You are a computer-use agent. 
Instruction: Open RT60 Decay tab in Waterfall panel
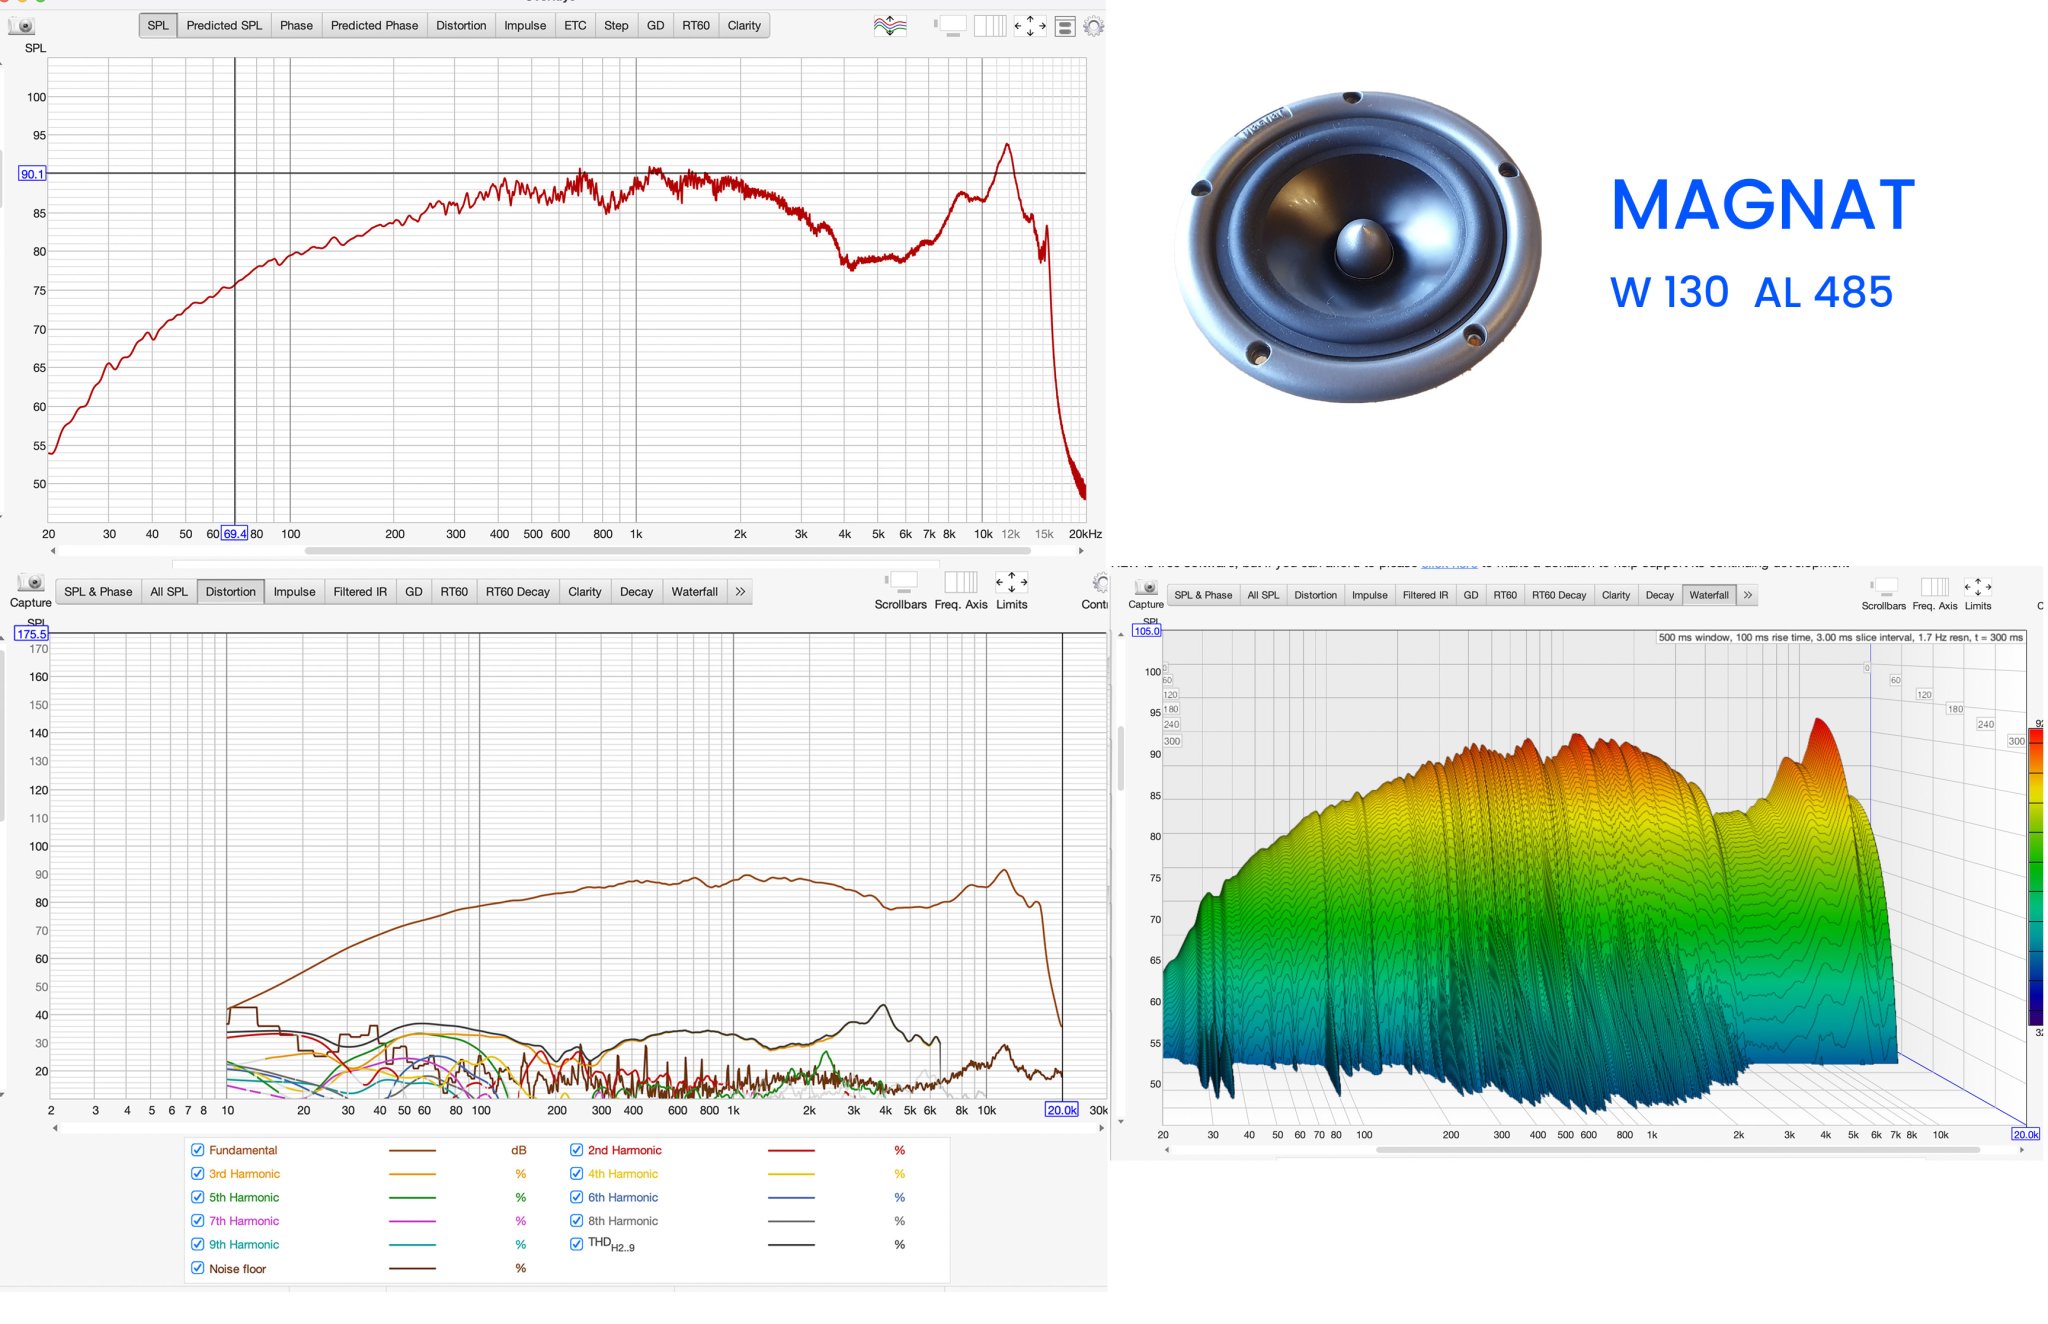1558,595
